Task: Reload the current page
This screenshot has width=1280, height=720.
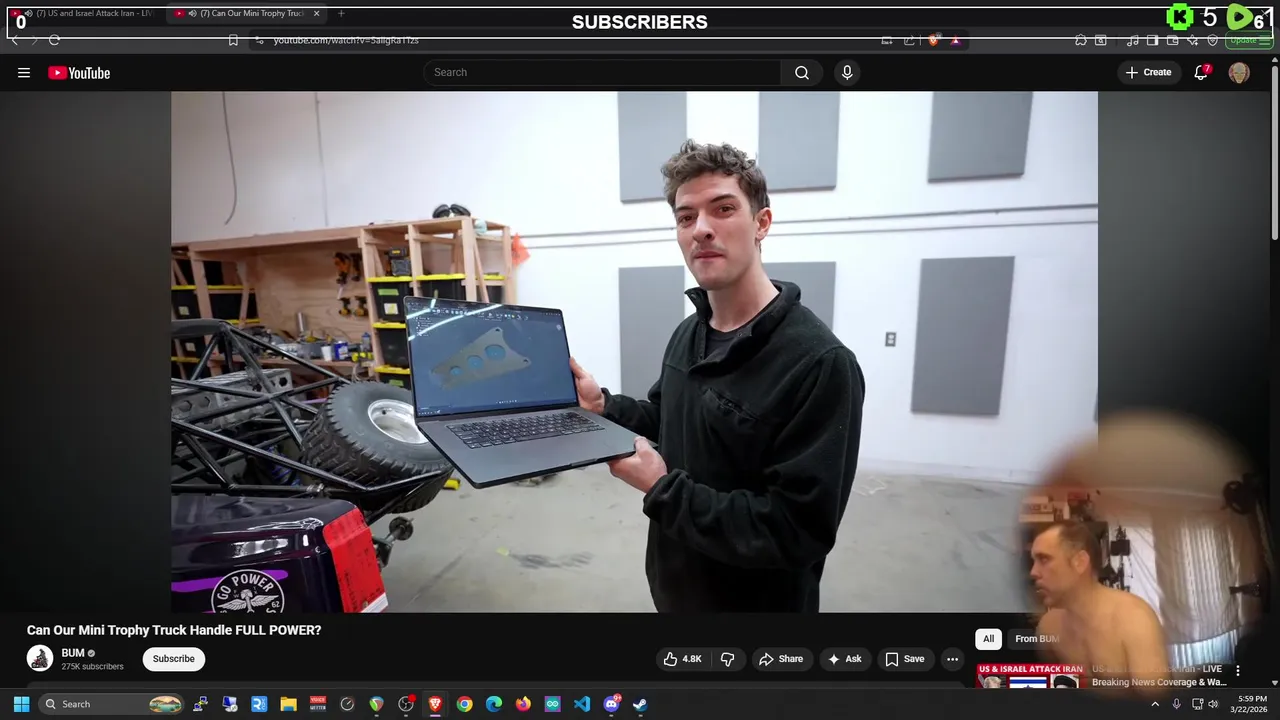Action: 54,40
